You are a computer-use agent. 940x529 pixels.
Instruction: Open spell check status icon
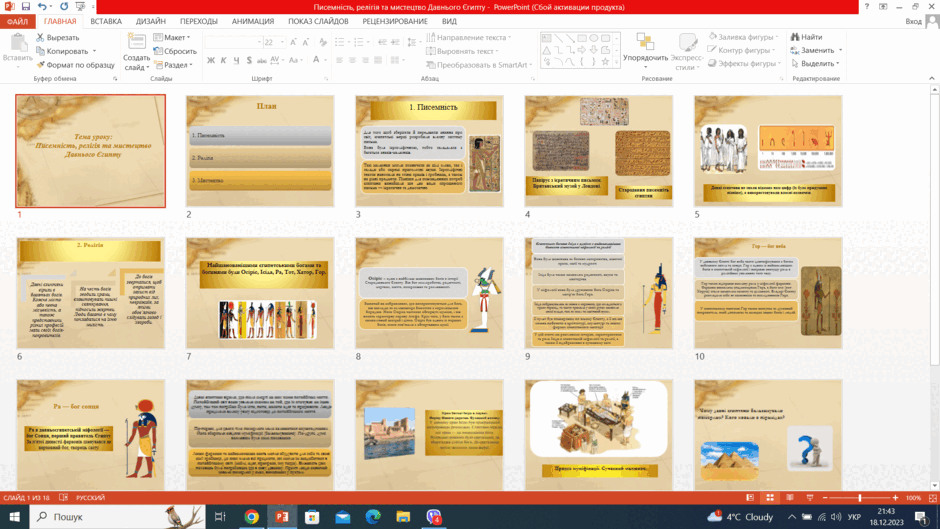click(x=64, y=498)
